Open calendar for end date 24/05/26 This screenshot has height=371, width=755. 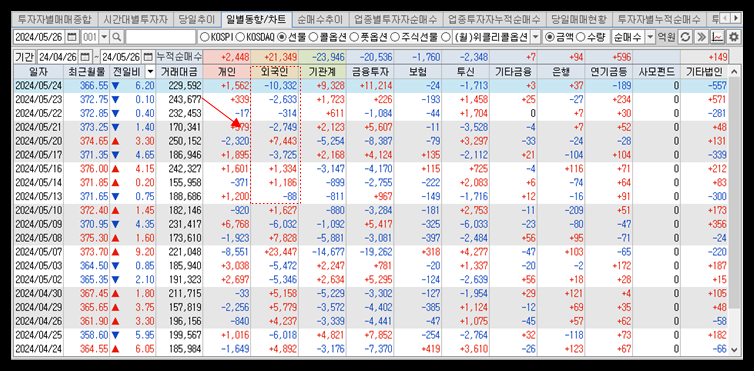148,57
